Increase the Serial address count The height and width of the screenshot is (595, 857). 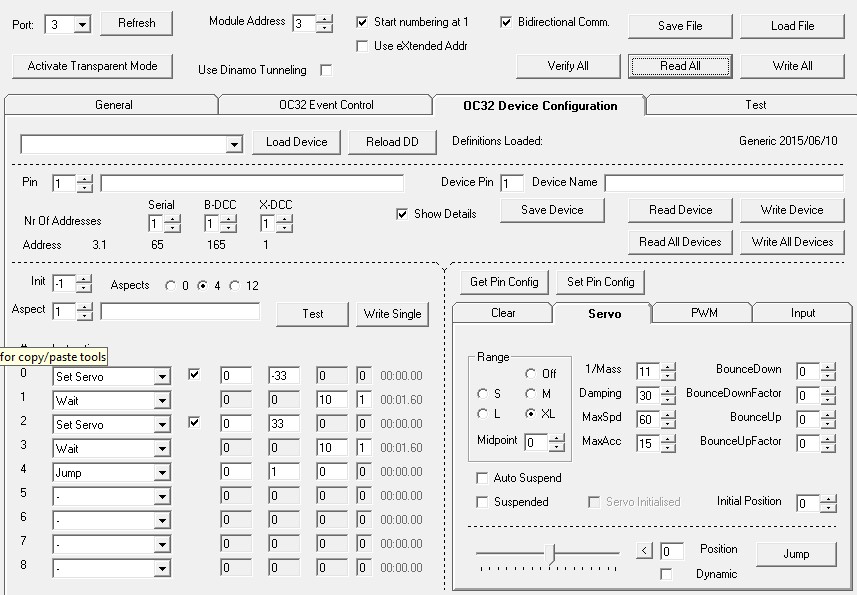(173, 220)
